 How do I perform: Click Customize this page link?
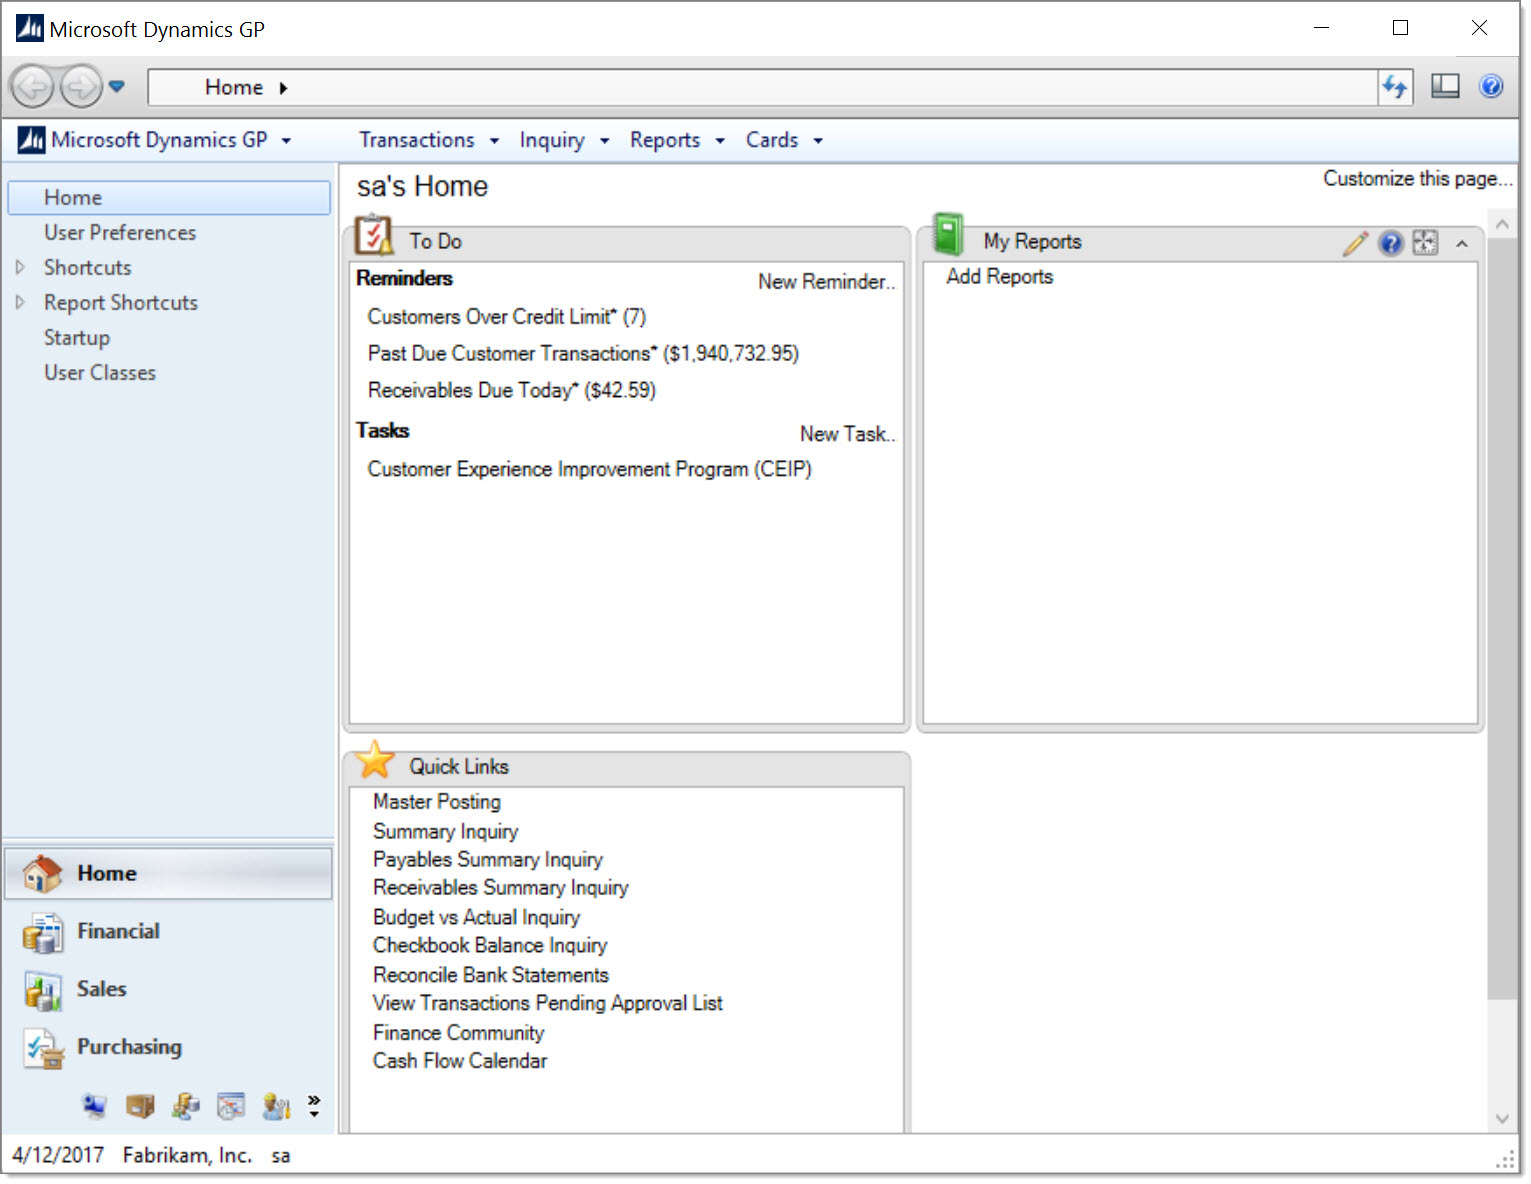(x=1417, y=178)
